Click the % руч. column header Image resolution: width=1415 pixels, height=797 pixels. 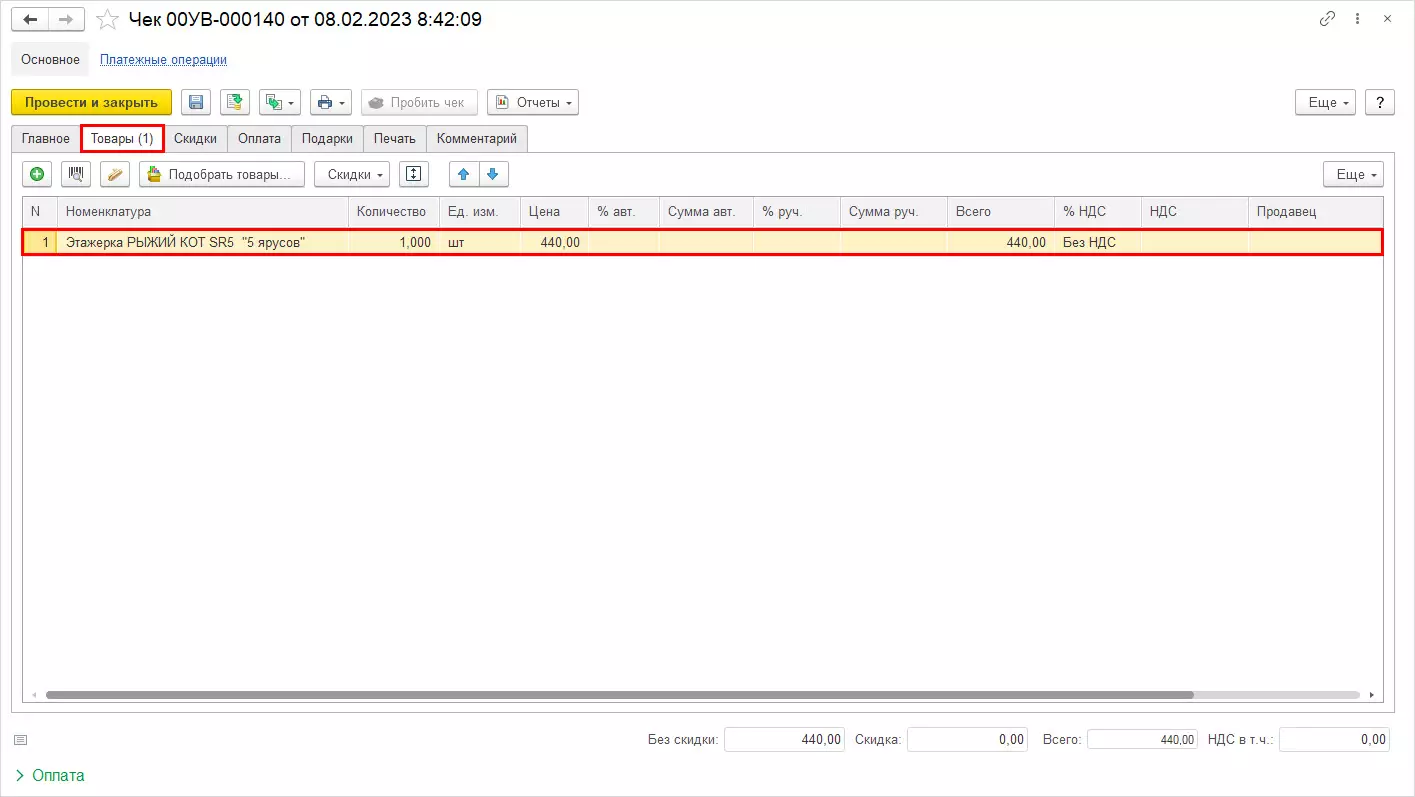pos(797,211)
